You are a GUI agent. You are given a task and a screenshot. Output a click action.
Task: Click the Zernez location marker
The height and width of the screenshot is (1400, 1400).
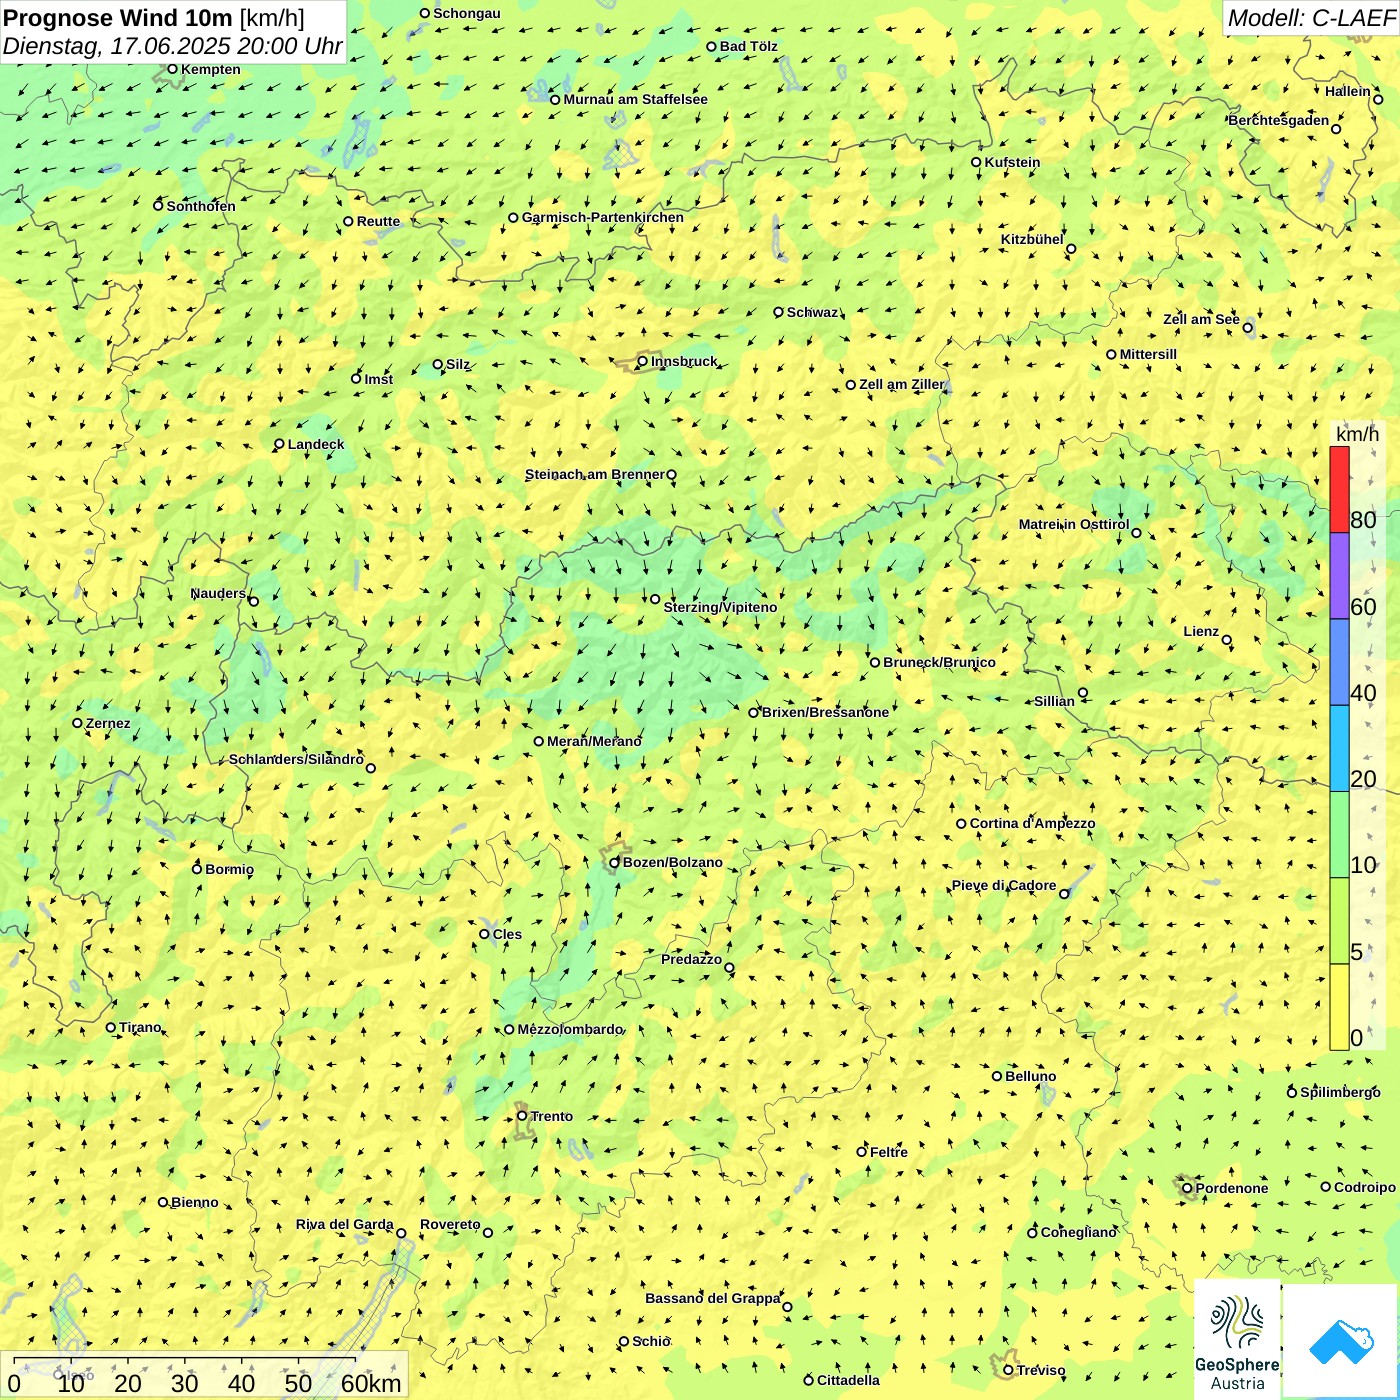click(77, 723)
